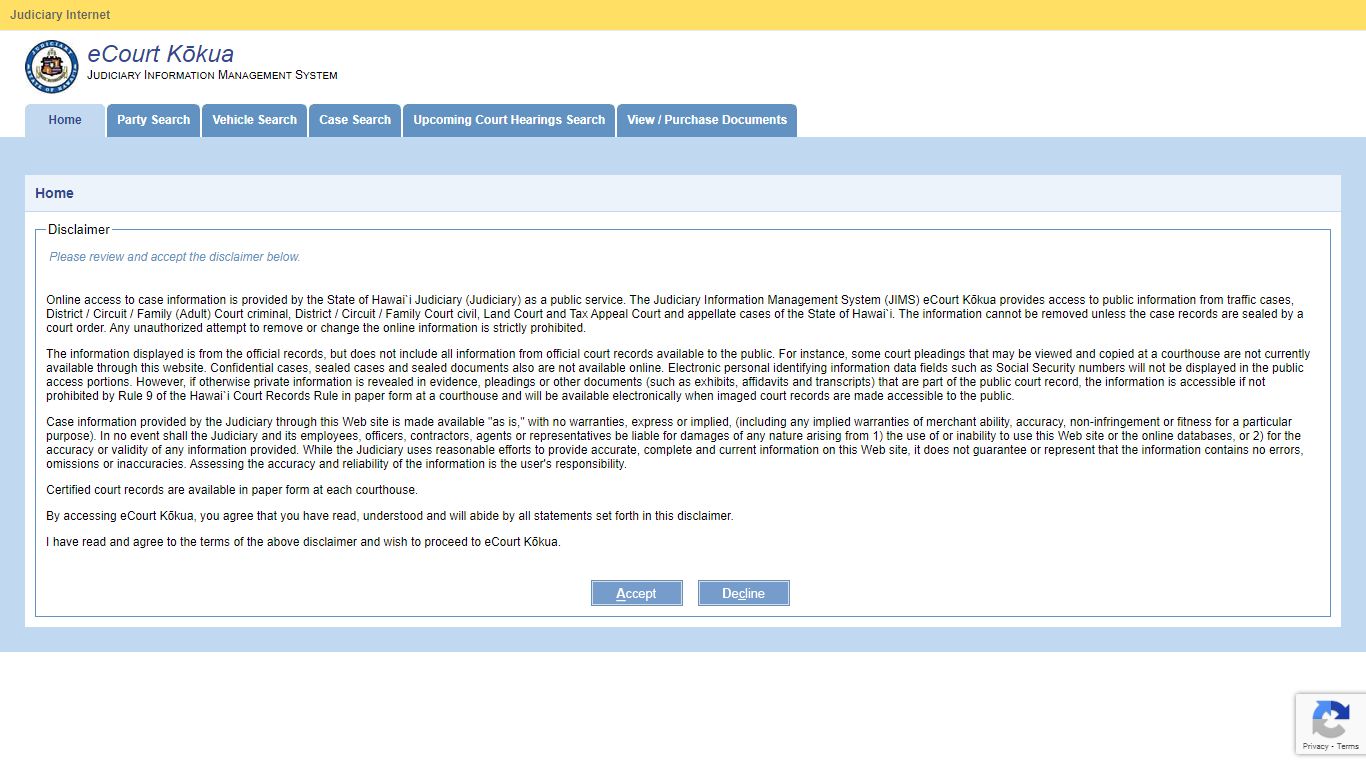The height and width of the screenshot is (768, 1366).
Task: Switch to the Party Search tab
Action: [153, 120]
